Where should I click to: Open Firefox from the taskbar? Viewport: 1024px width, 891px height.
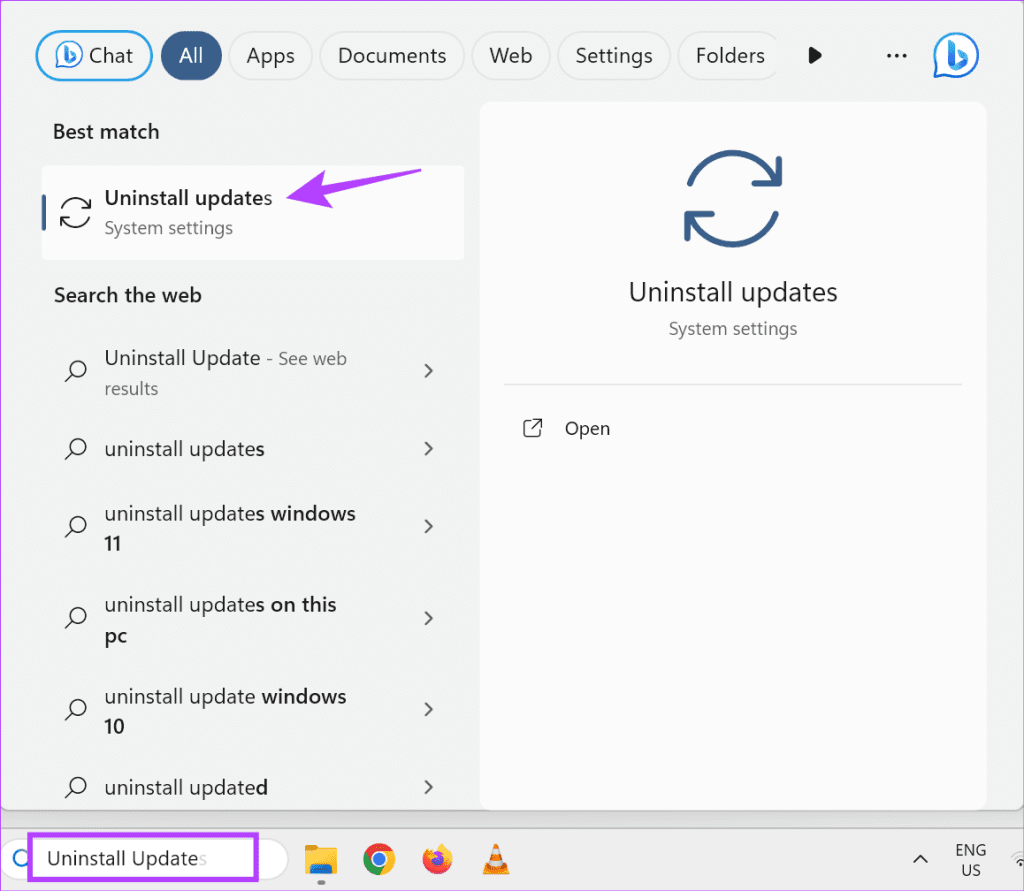(x=437, y=858)
